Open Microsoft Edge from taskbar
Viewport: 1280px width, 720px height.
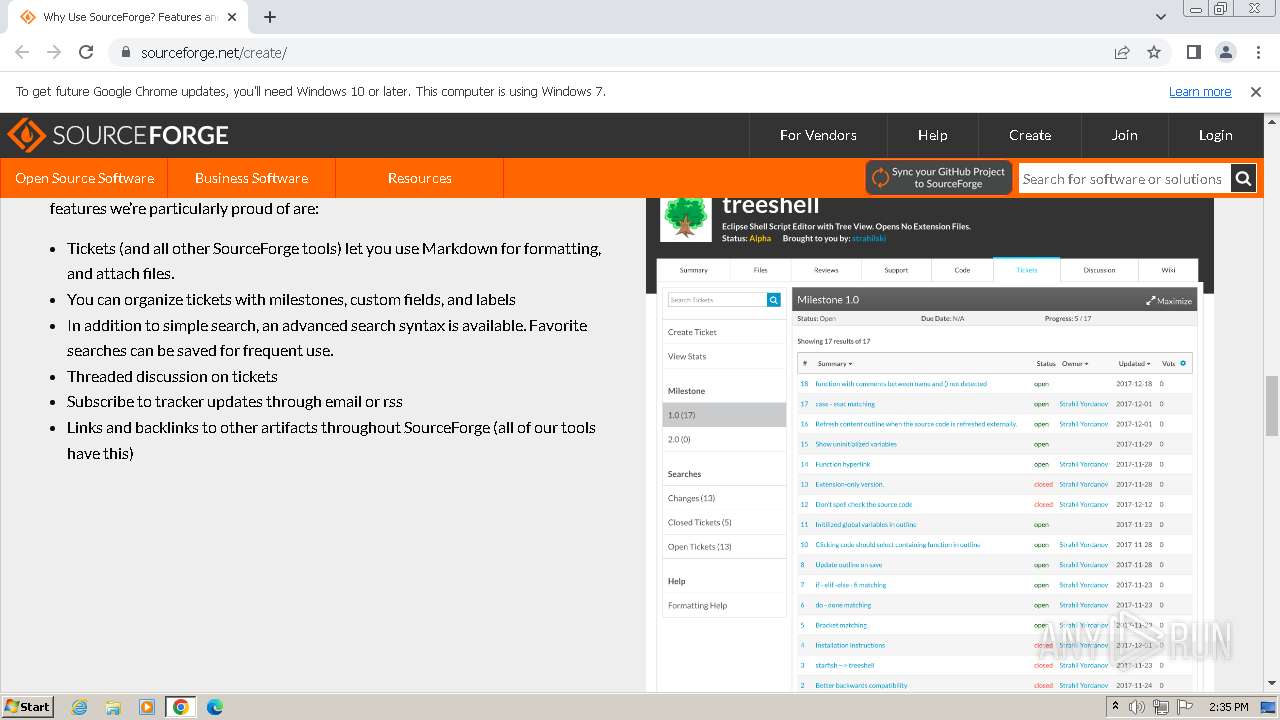215,707
